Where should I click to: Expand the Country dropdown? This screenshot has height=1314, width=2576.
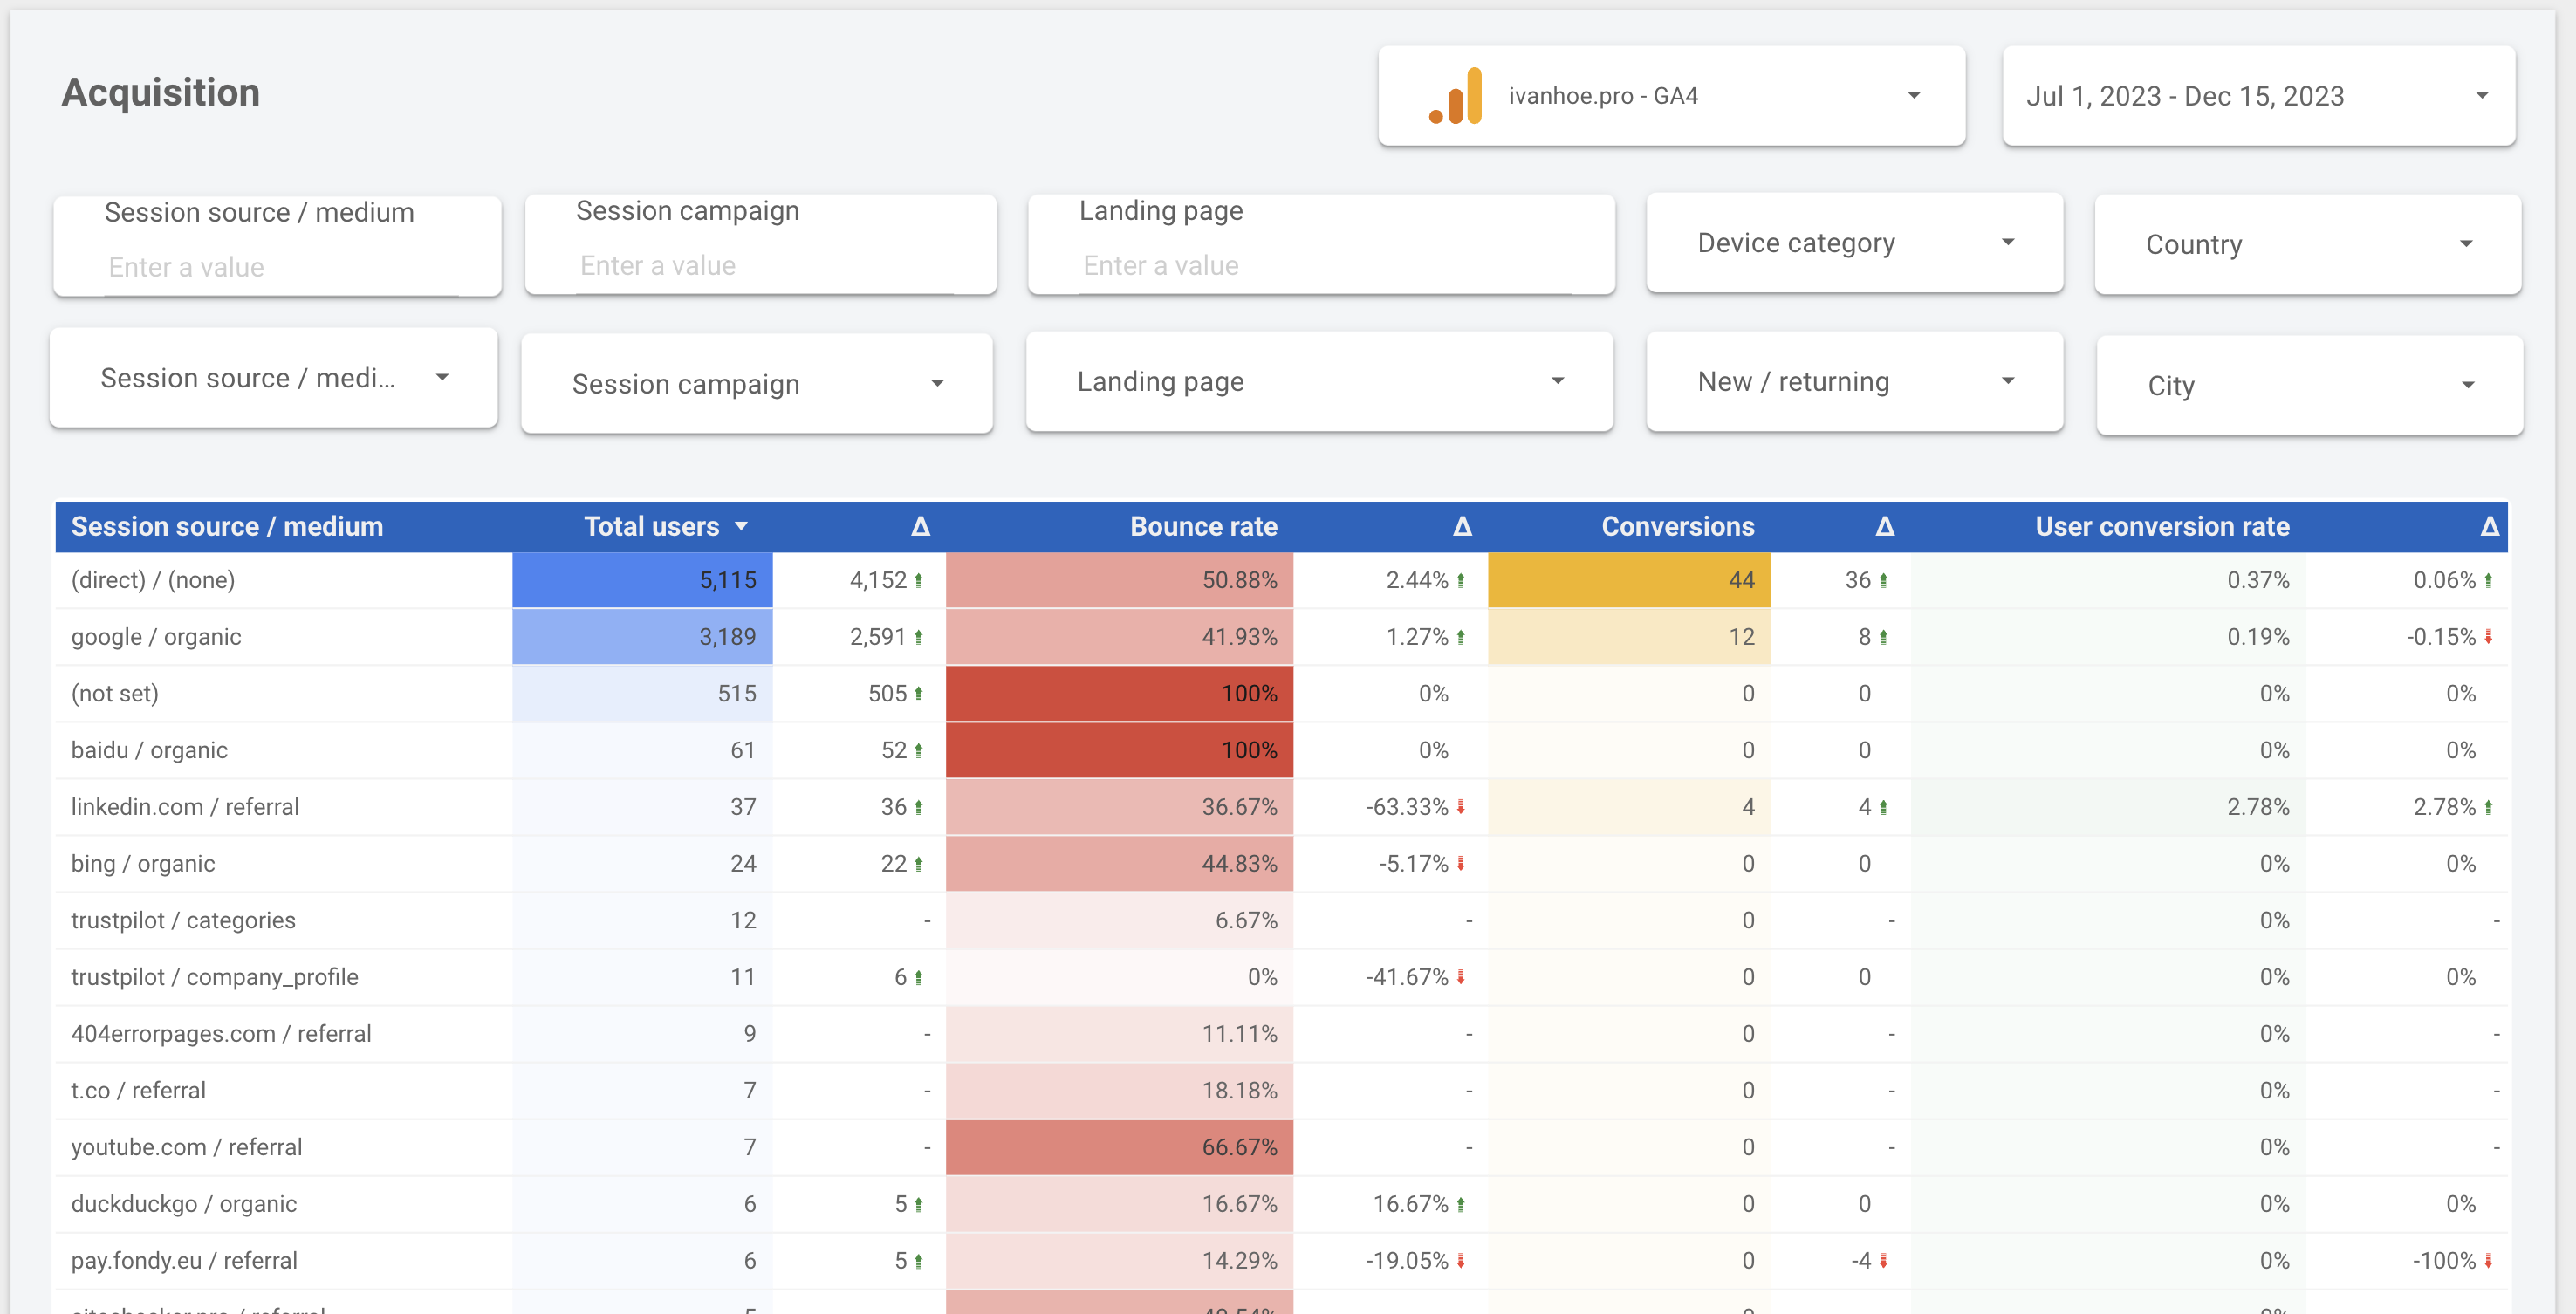pos(2307,245)
